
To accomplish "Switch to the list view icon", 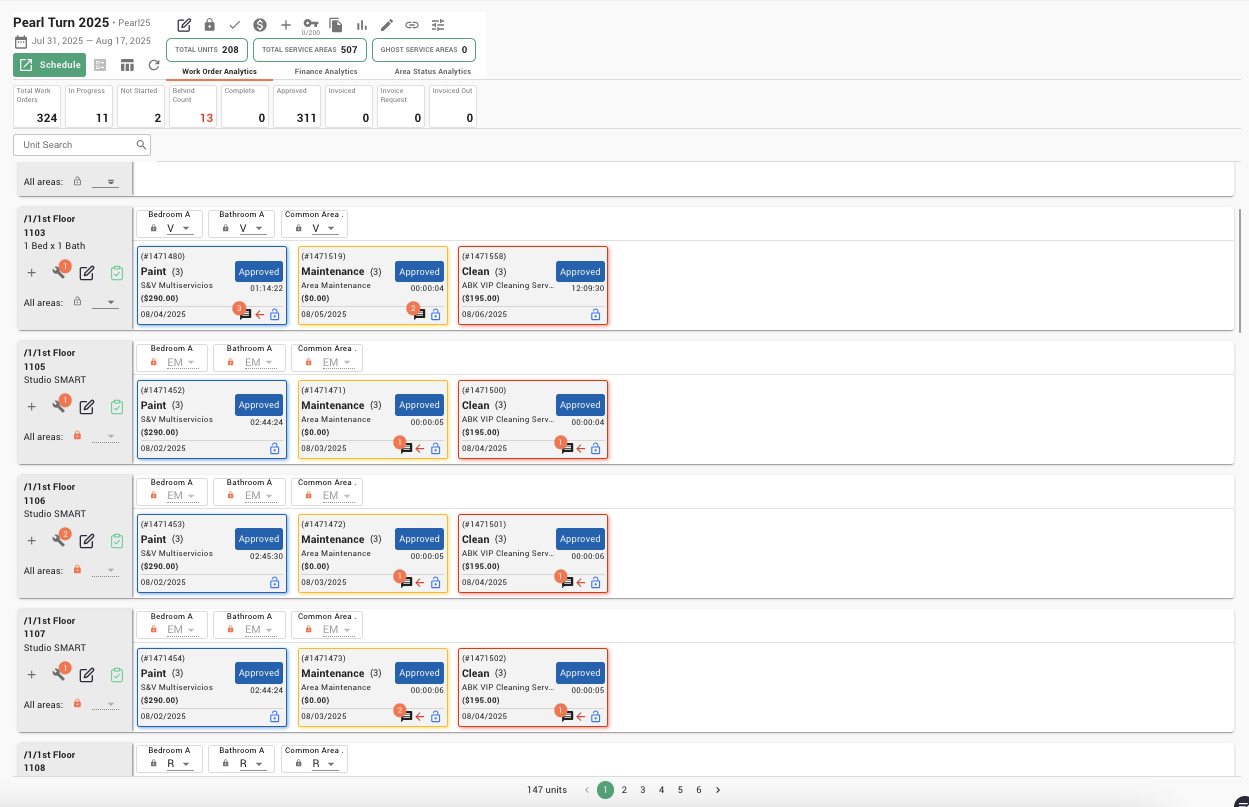I will point(100,65).
